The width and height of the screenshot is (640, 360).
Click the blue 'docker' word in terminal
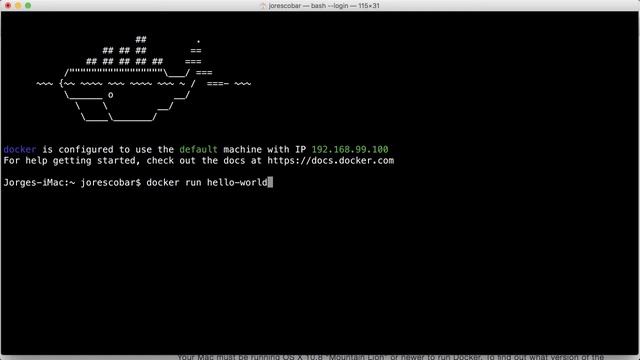click(20, 149)
